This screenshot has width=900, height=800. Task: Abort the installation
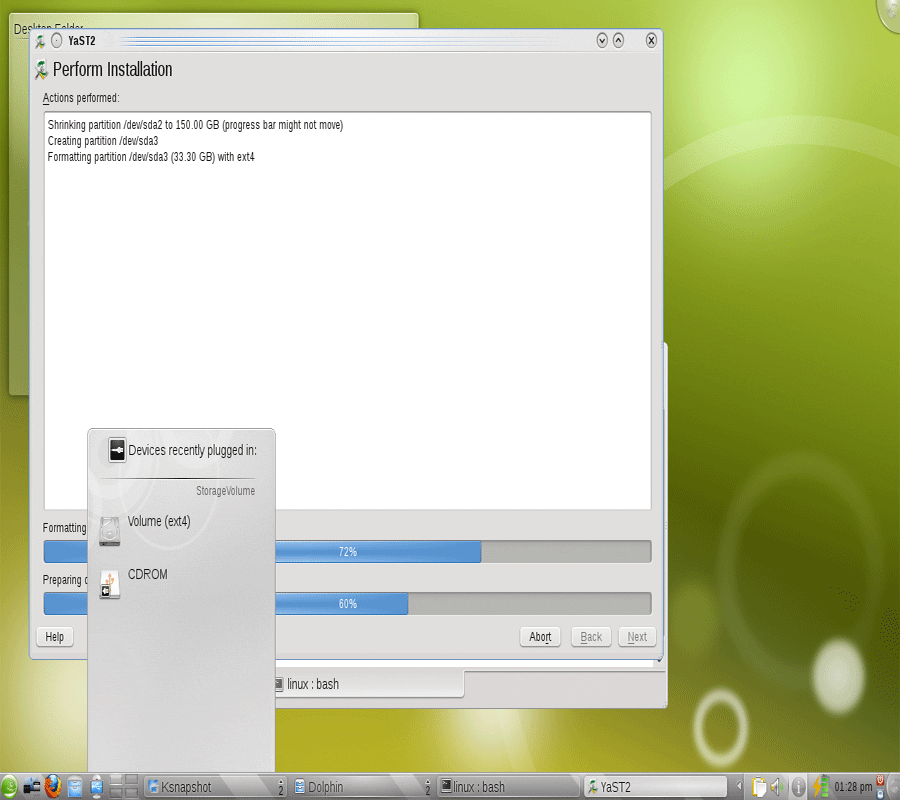pyautogui.click(x=540, y=637)
